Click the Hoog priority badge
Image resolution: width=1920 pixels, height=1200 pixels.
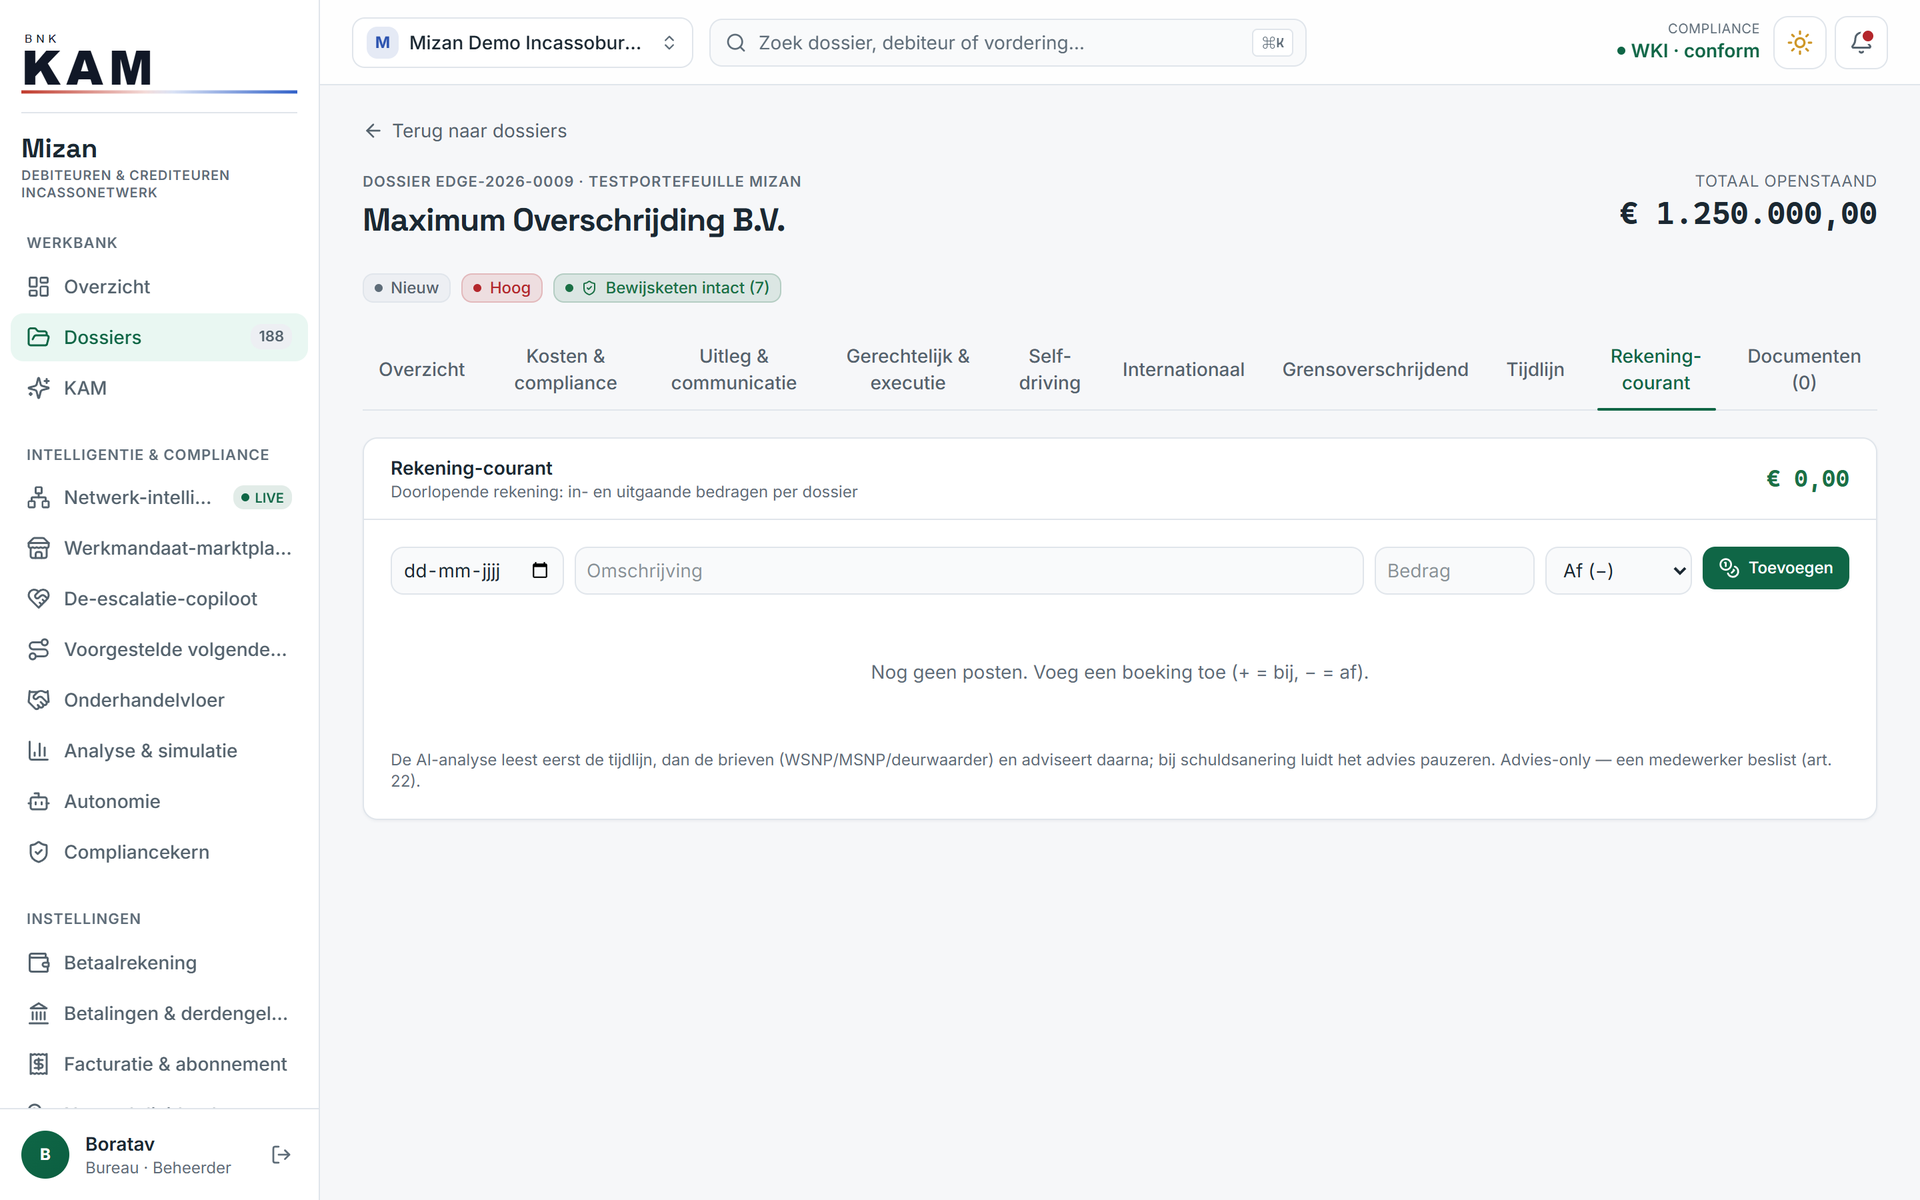coord(501,288)
